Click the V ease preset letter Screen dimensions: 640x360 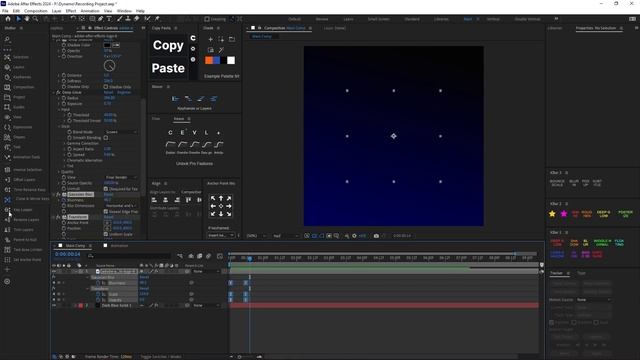(194, 133)
